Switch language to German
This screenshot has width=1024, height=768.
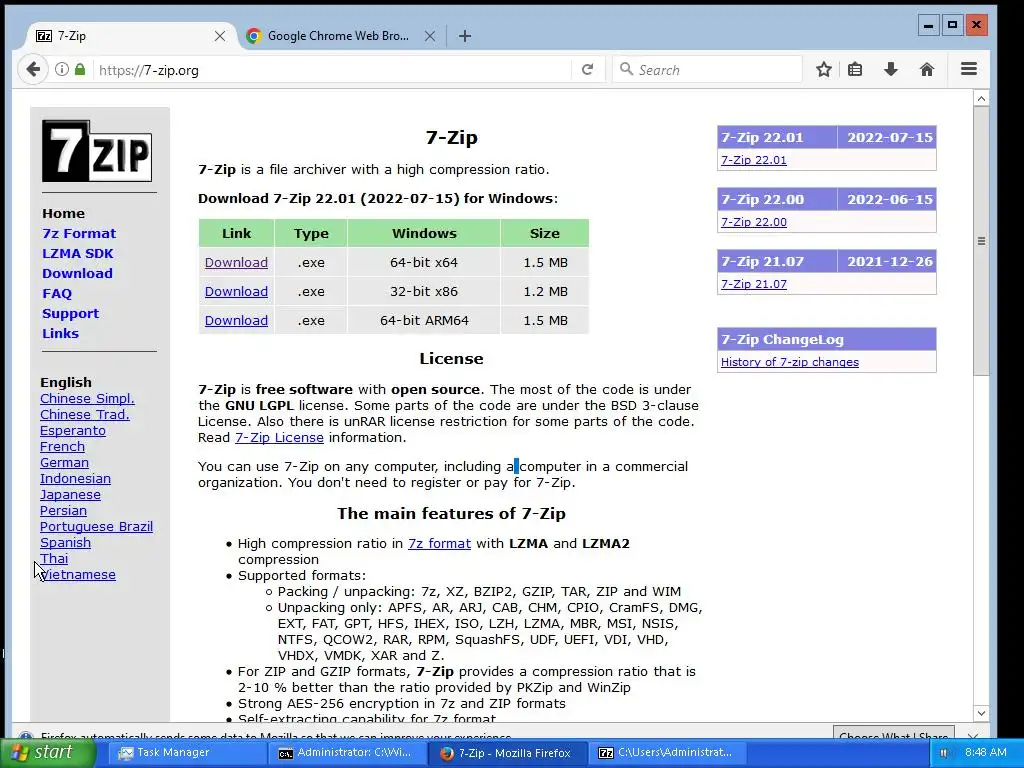[x=64, y=462]
